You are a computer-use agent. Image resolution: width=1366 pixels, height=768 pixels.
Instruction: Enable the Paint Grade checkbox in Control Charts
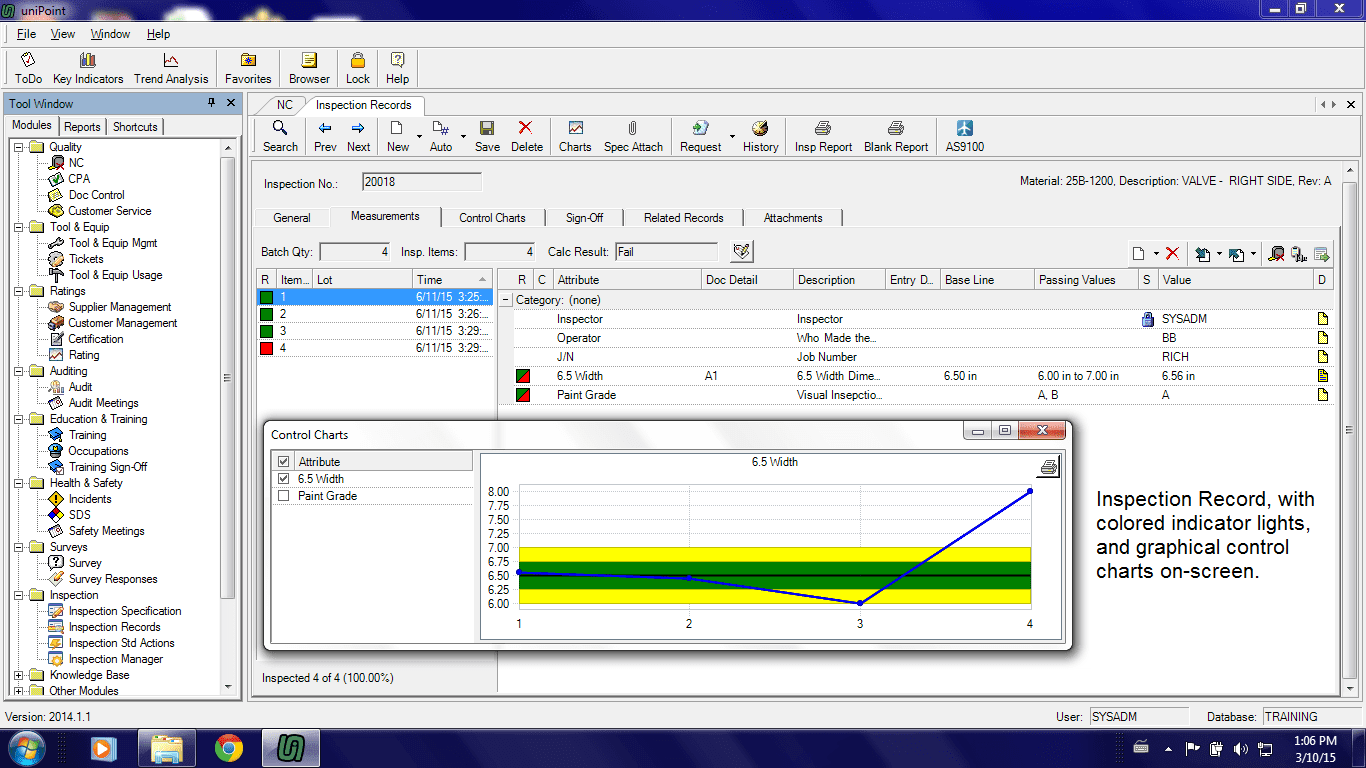point(283,495)
